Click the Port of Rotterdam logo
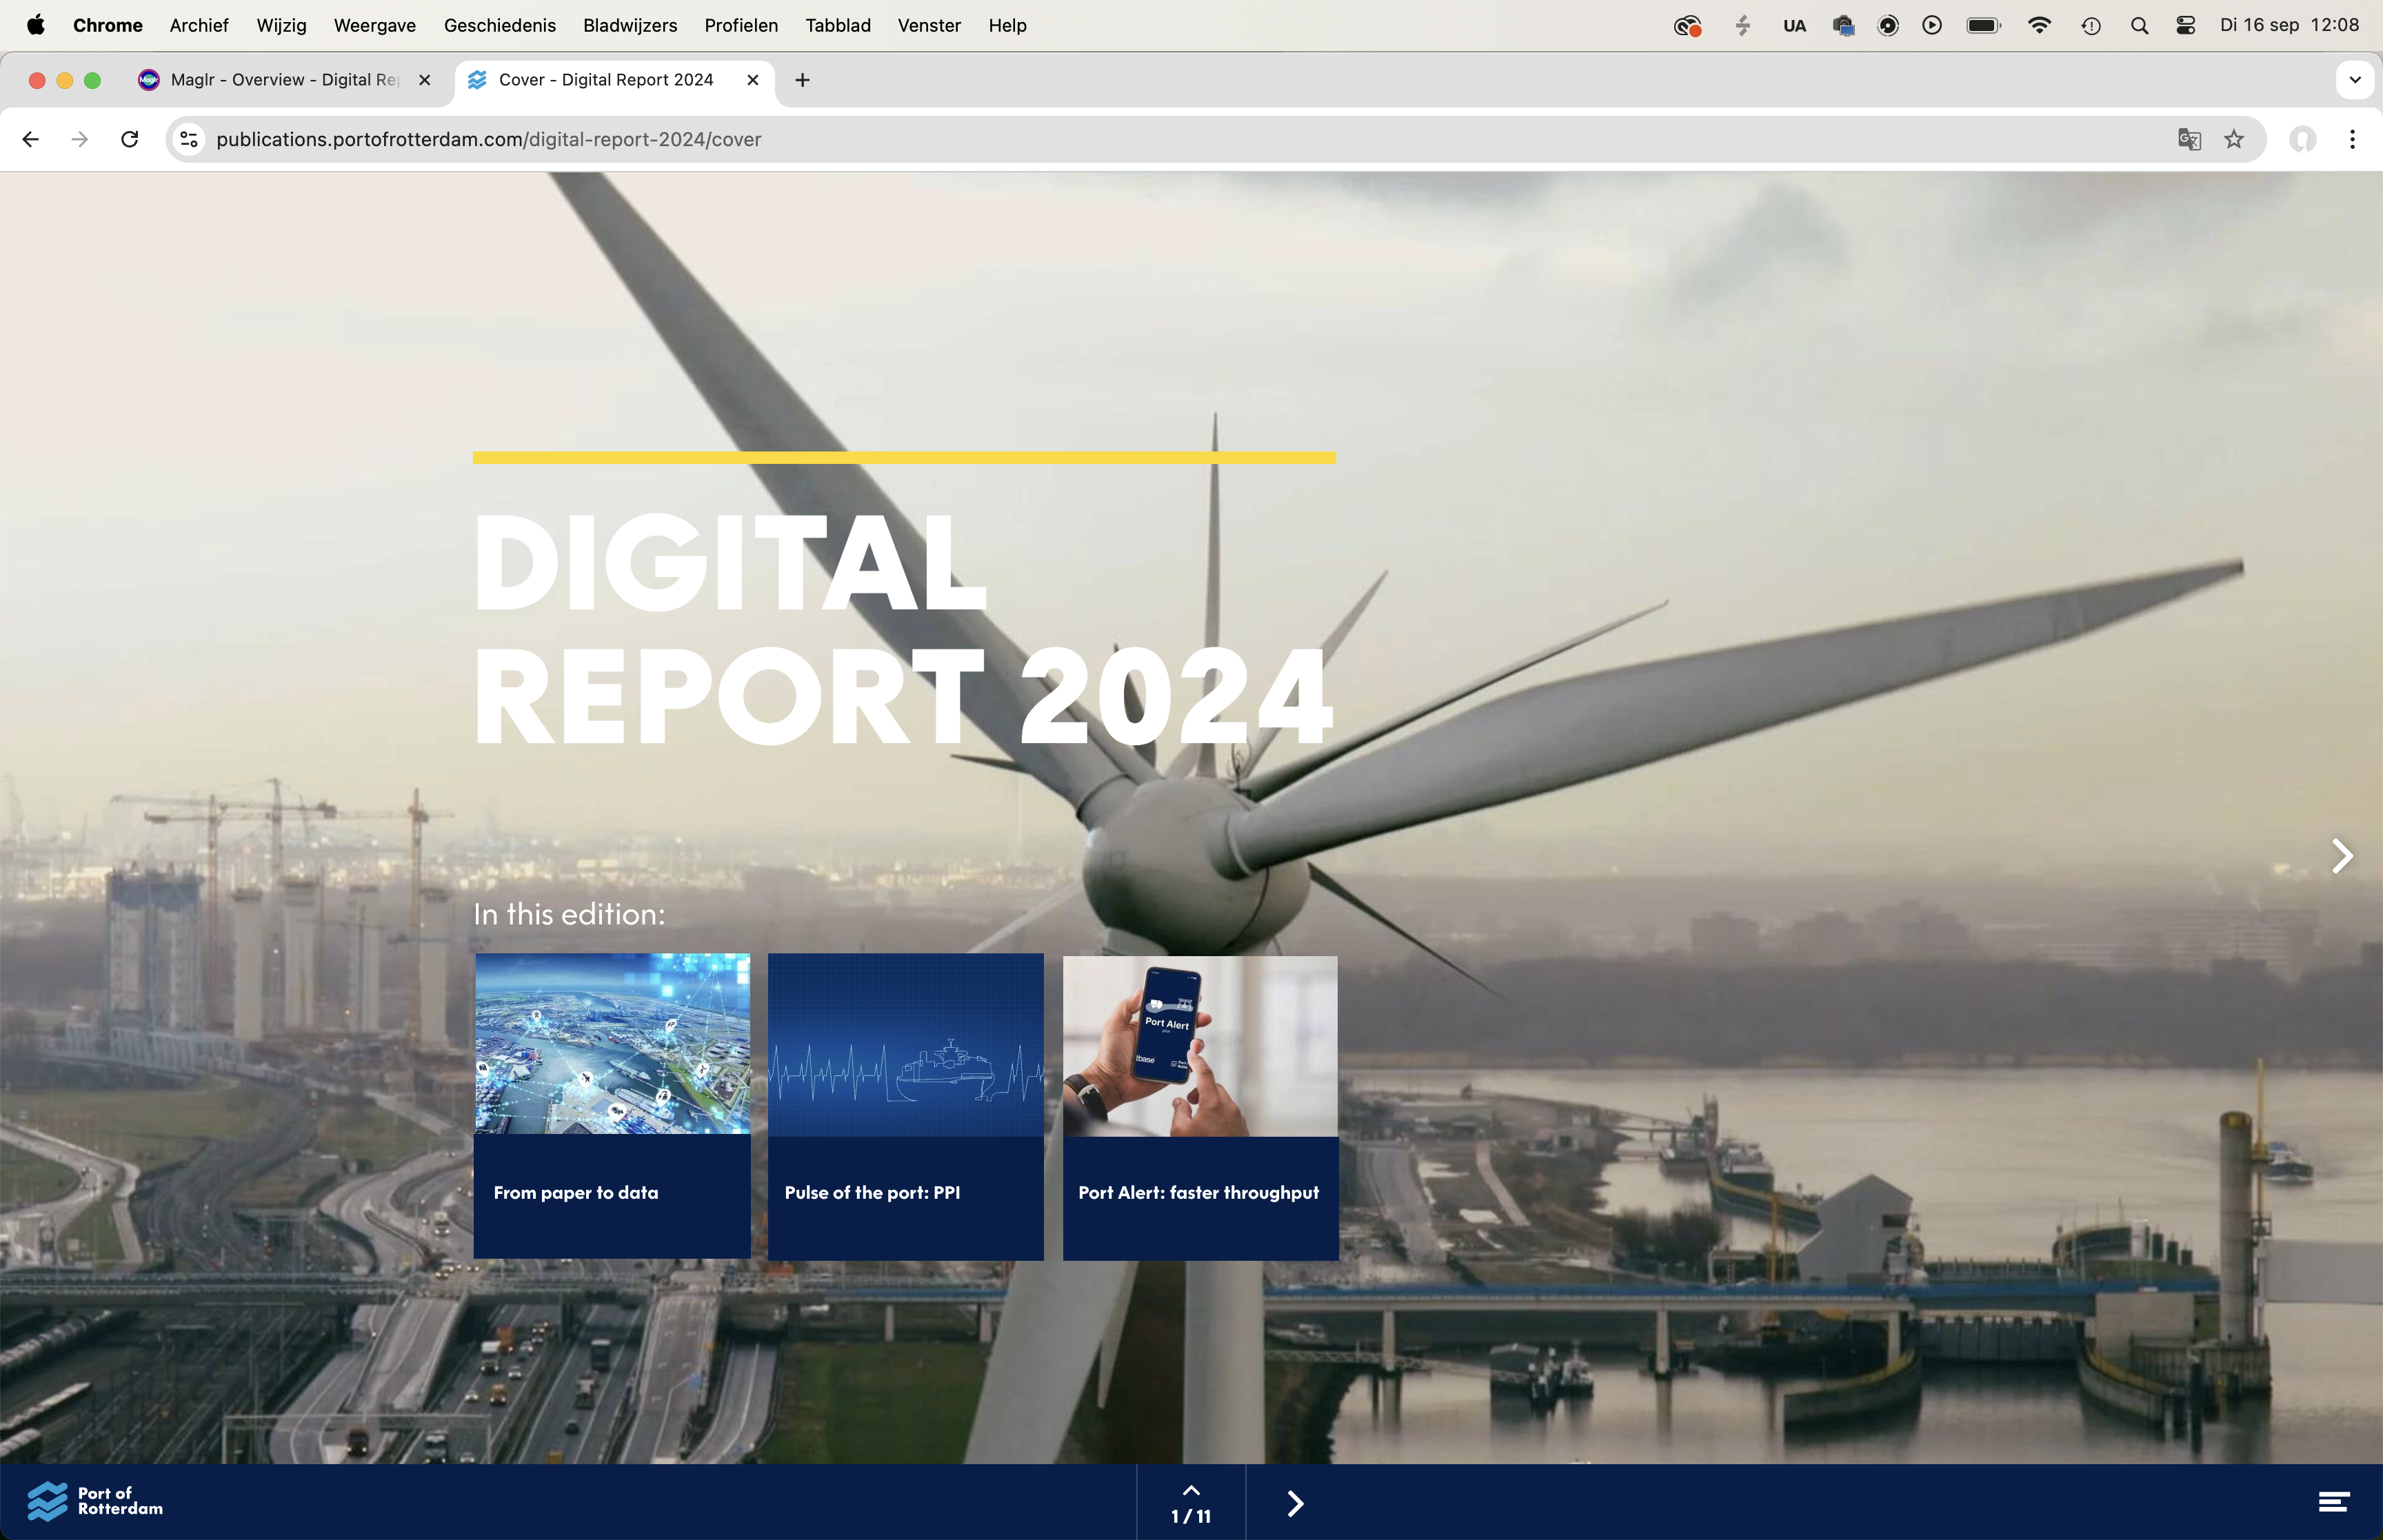The image size is (2383, 1540). (95, 1501)
